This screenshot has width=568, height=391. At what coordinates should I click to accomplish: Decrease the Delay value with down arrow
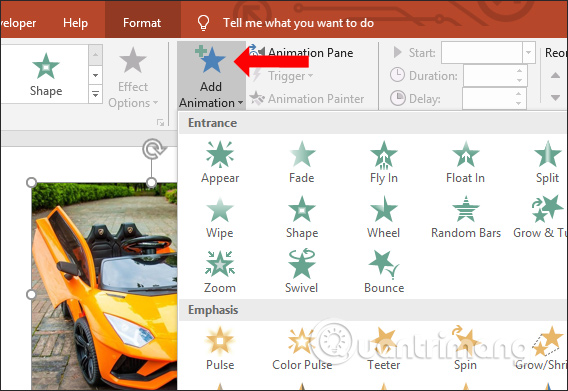pos(519,103)
